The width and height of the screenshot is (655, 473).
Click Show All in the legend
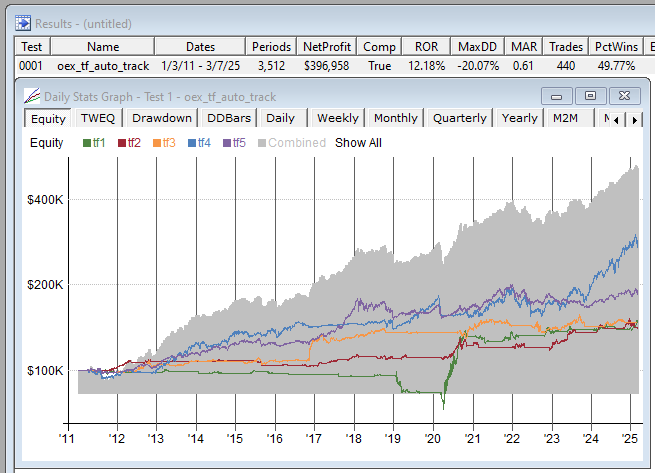point(358,143)
